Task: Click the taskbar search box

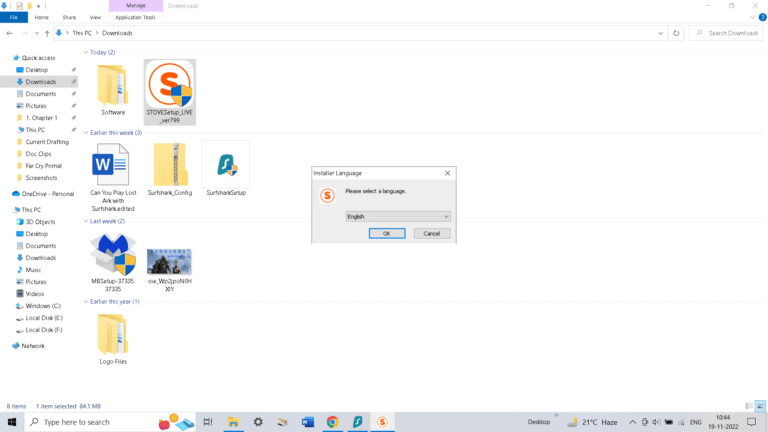Action: point(110,422)
